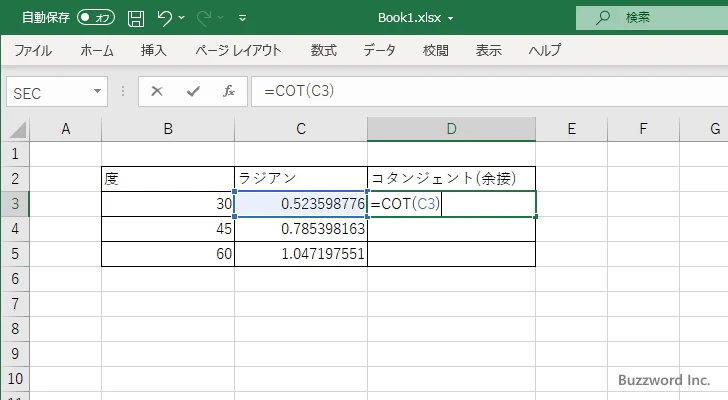Select column B header
Image resolution: width=728 pixels, height=400 pixels.
point(168,129)
